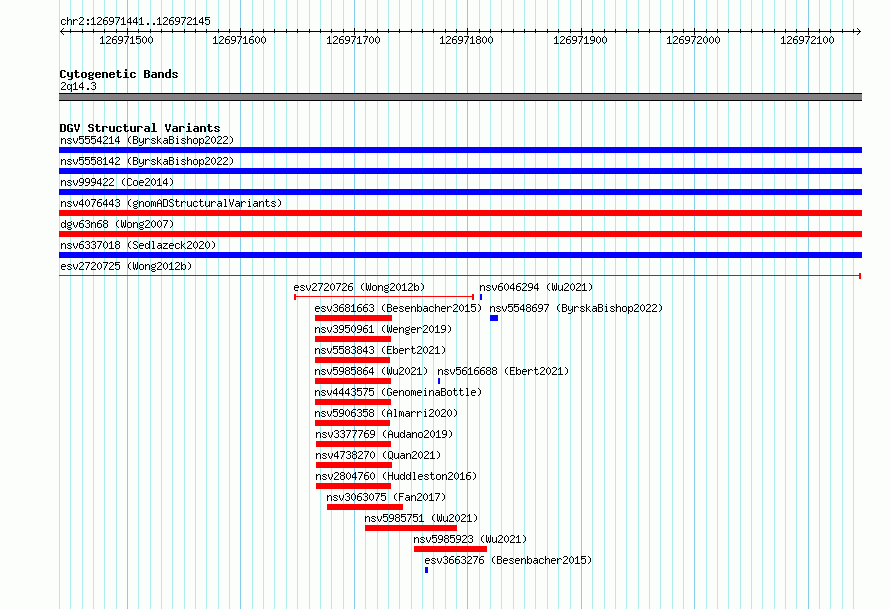Select the red bar under nsv5583843
This screenshot has height=609, width=890.
pos(352,360)
